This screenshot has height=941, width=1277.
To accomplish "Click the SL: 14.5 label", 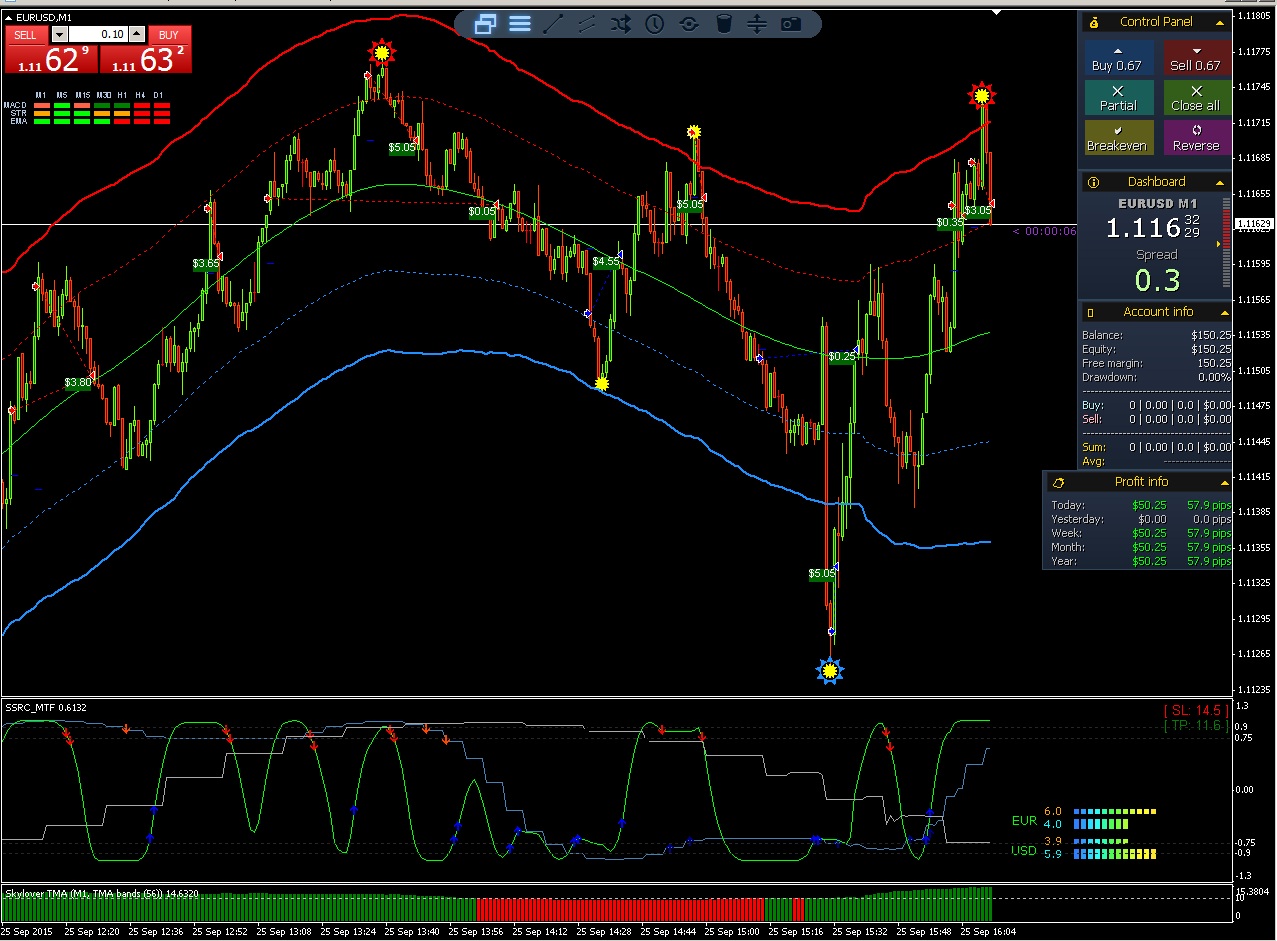I will tap(1195, 710).
